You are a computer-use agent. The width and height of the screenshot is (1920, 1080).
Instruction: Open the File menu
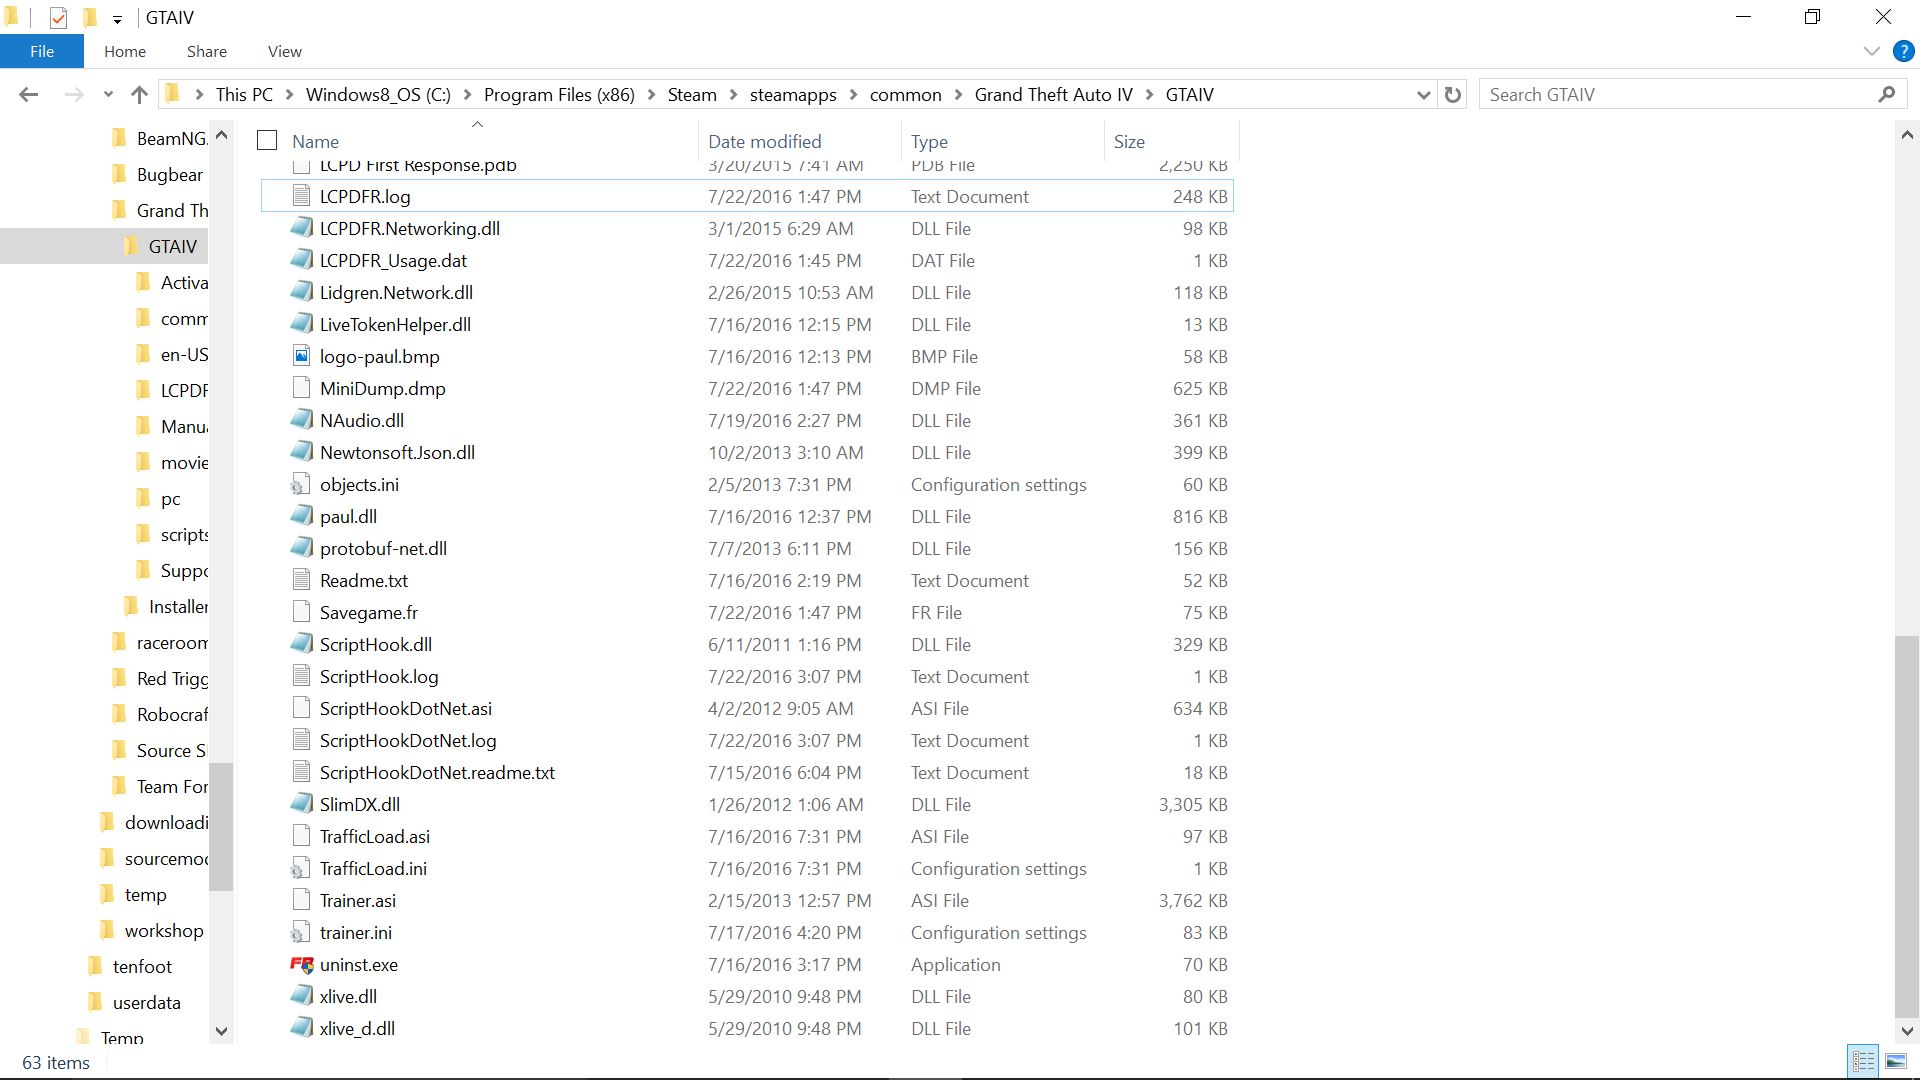(x=42, y=51)
